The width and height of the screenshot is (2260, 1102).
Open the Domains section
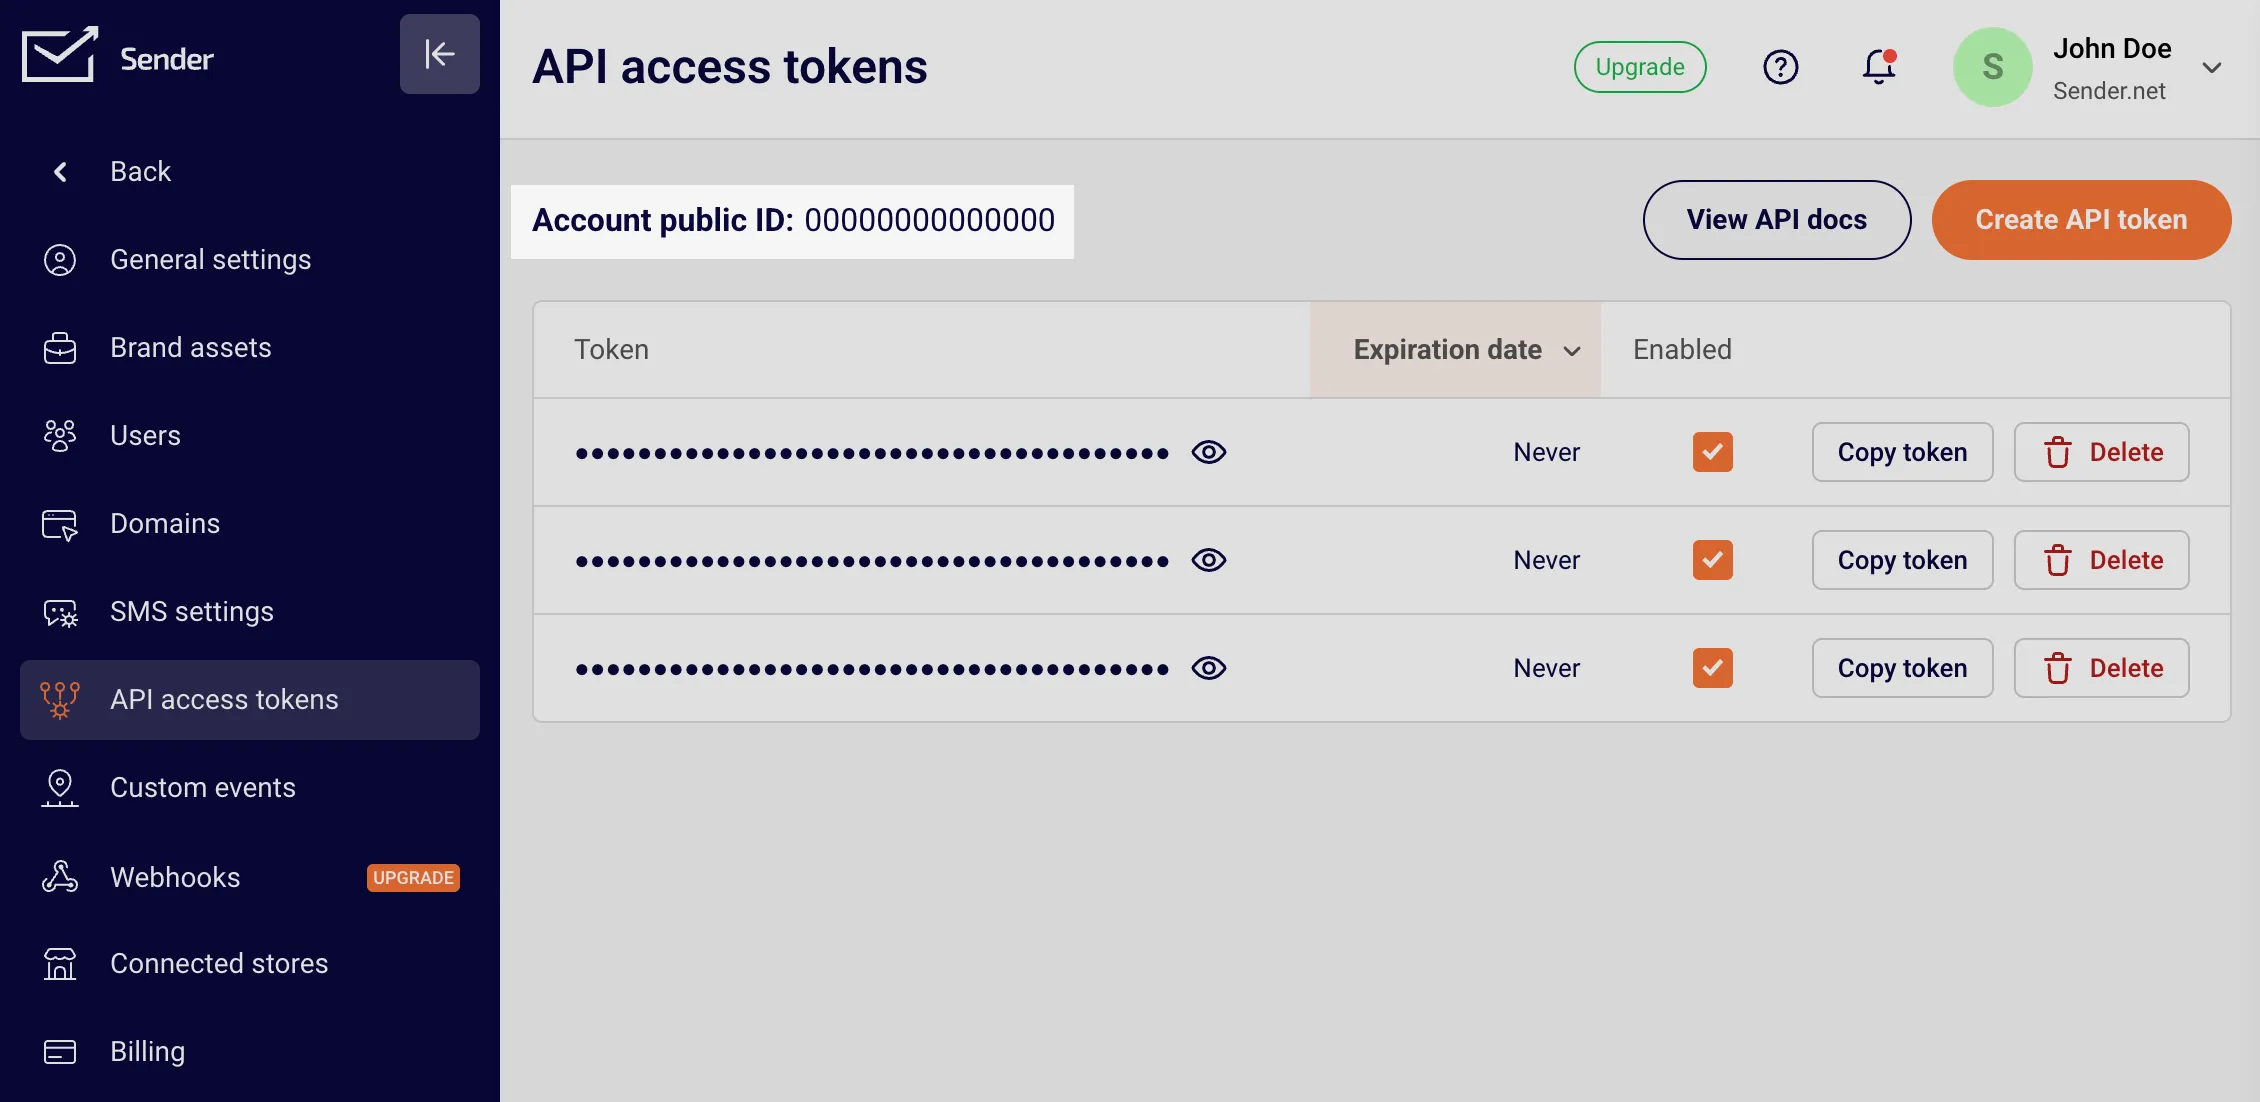pyautogui.click(x=164, y=523)
